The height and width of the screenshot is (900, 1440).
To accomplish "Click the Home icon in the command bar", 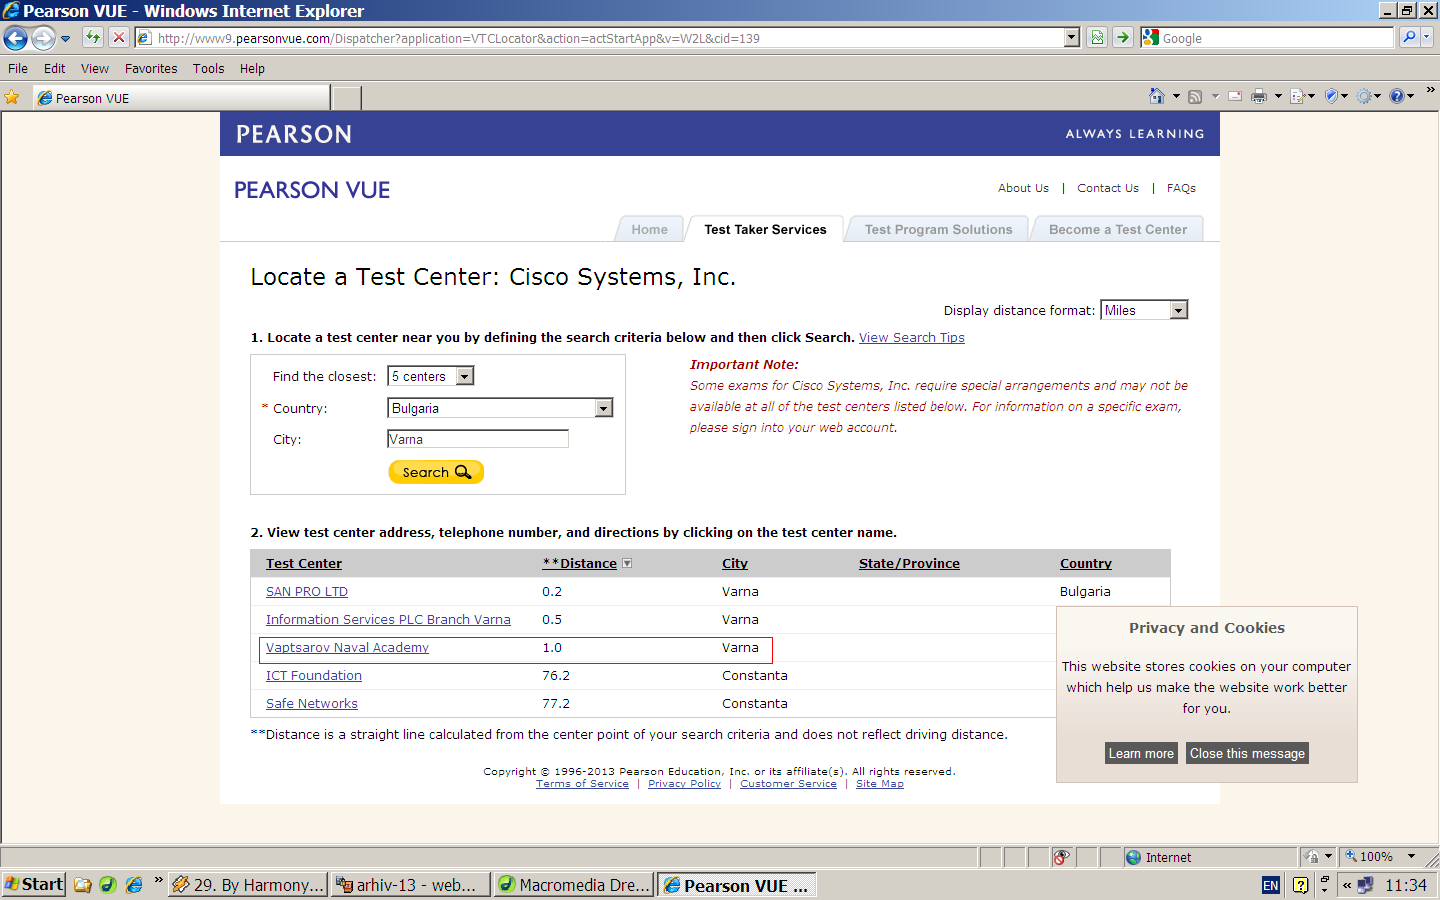I will (1157, 96).
